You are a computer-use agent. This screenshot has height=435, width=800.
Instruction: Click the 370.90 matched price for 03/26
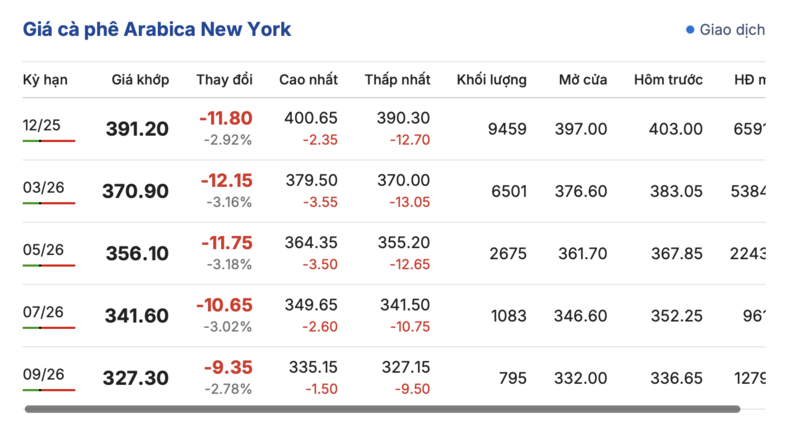click(x=136, y=191)
